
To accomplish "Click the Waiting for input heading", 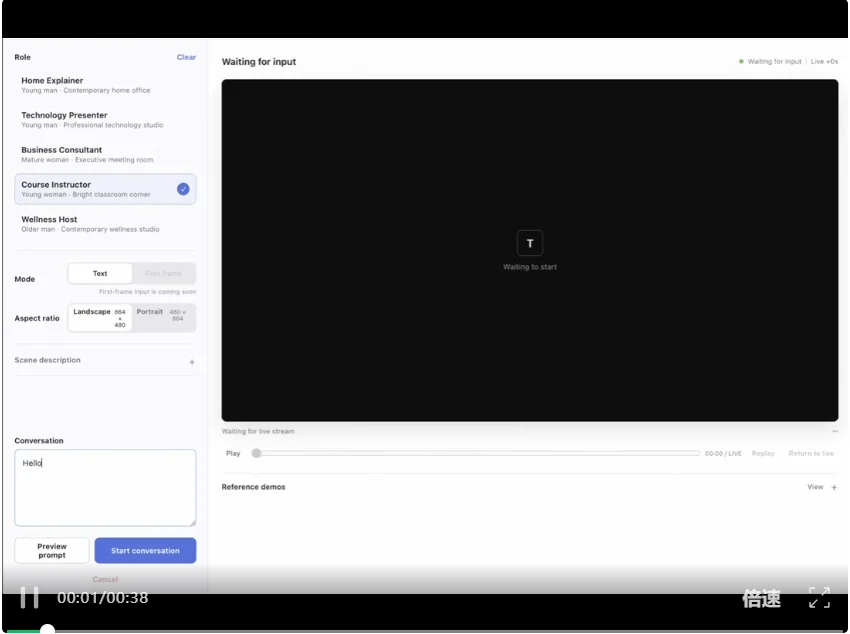I will [x=259, y=62].
